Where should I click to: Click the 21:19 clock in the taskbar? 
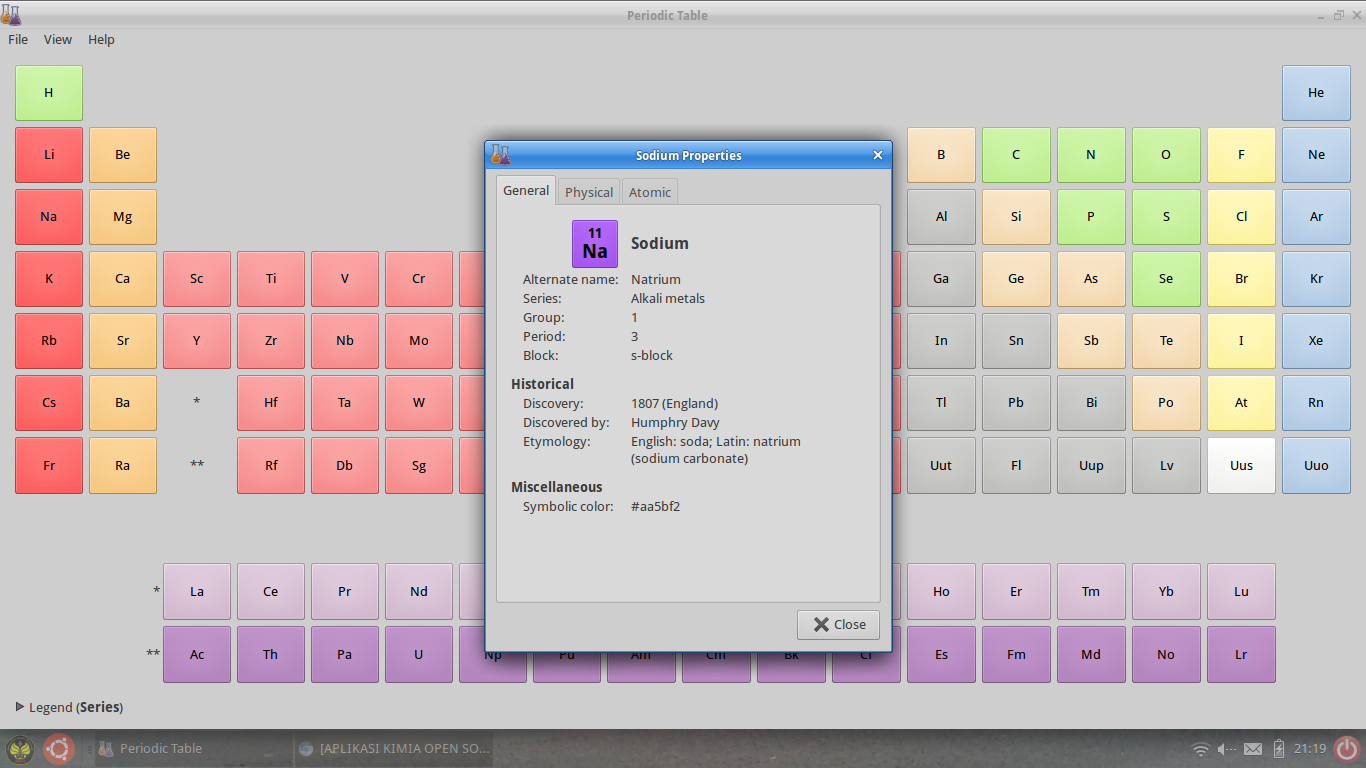1310,749
